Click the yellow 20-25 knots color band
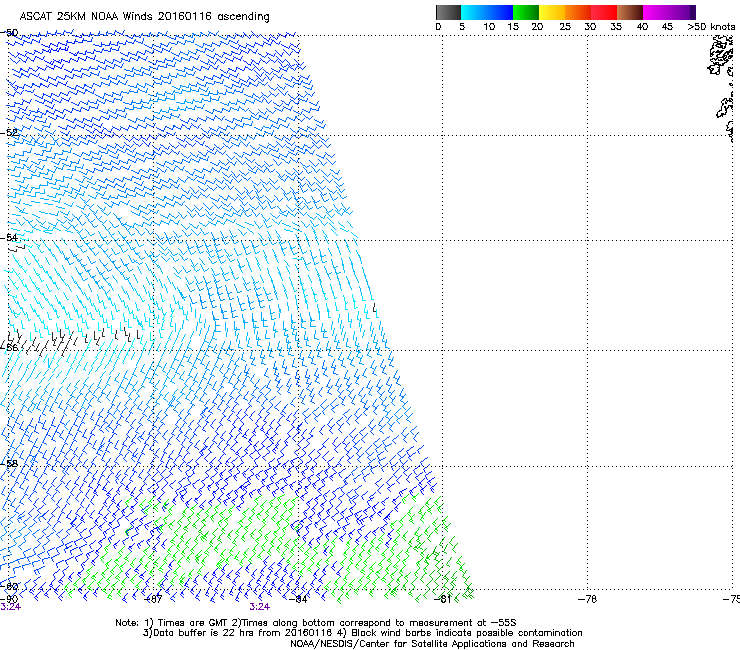Viewport: 740px width, 650px height. 552,12
